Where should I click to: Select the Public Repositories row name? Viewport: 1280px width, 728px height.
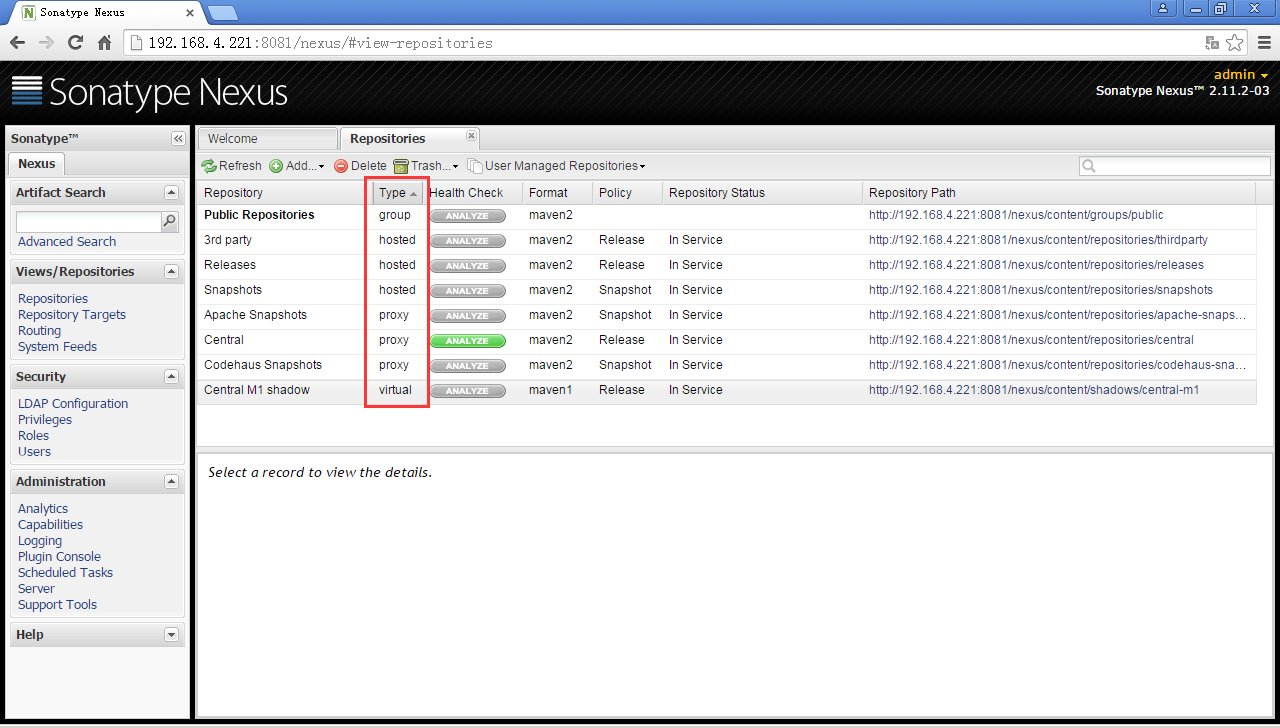(x=259, y=215)
